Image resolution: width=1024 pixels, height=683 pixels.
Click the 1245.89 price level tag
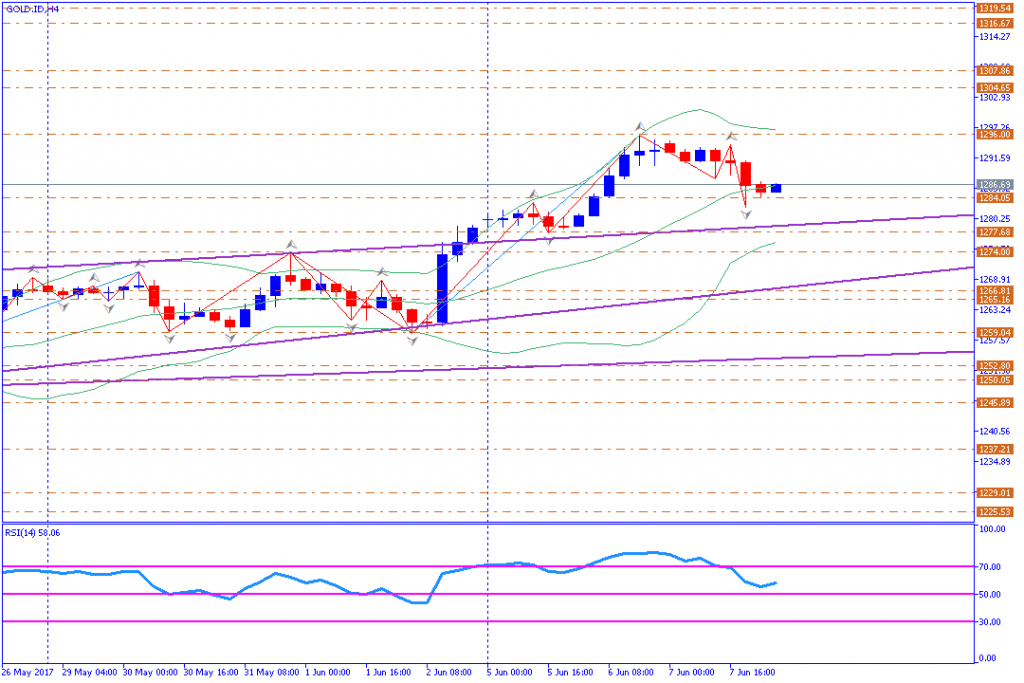point(994,402)
